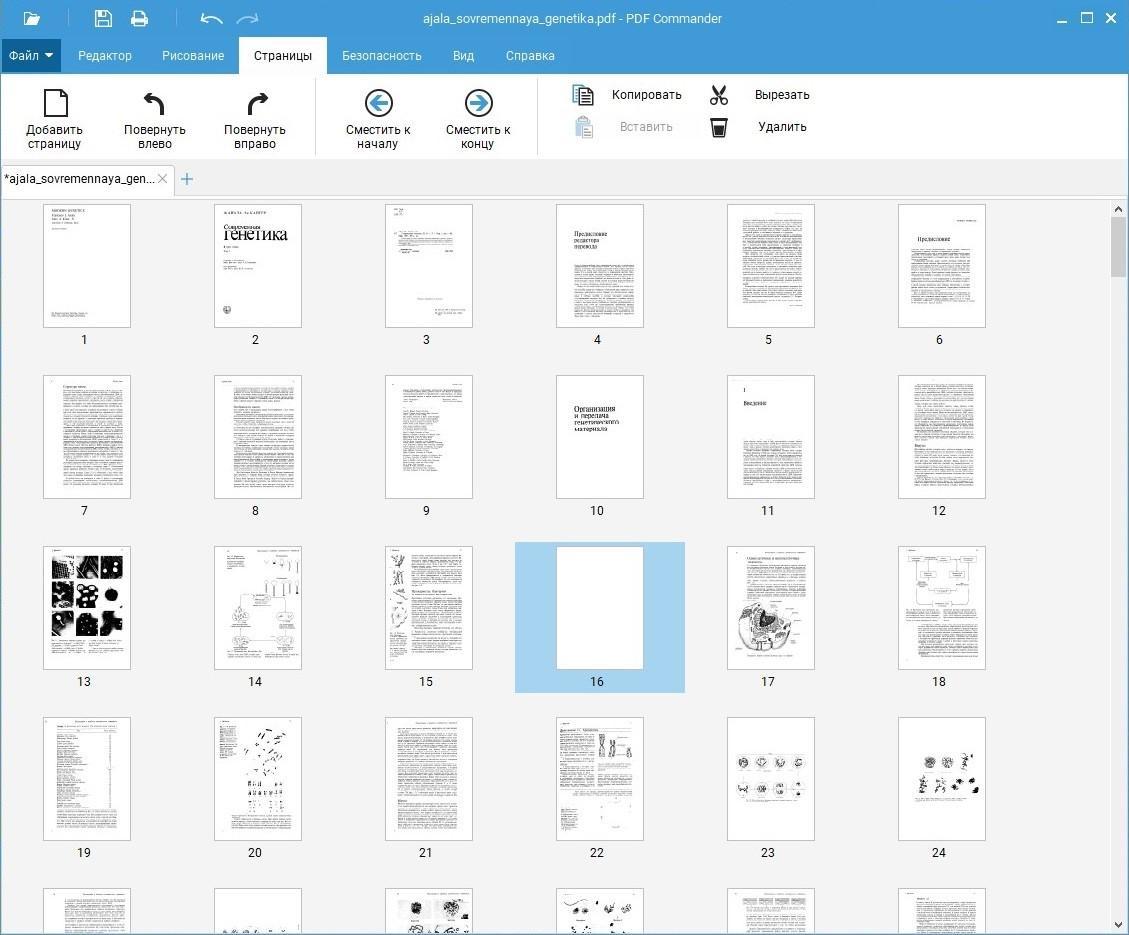Click the vertical scrollbar thumb
Image resolution: width=1129 pixels, height=935 pixels.
[1118, 247]
